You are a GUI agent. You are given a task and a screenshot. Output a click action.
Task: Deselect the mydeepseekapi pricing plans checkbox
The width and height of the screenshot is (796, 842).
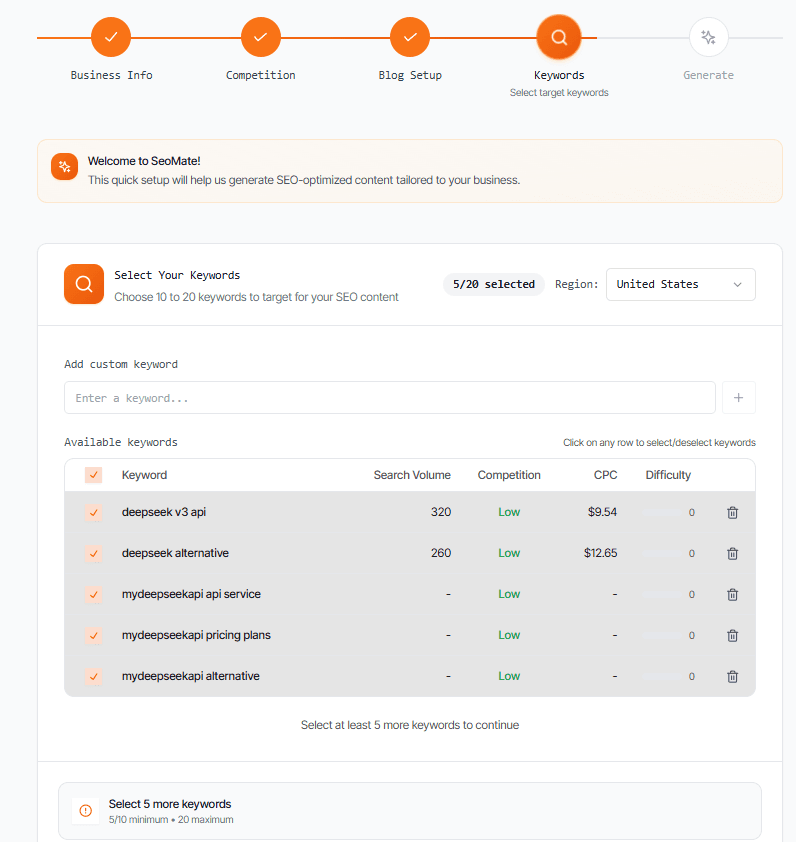coord(93,635)
